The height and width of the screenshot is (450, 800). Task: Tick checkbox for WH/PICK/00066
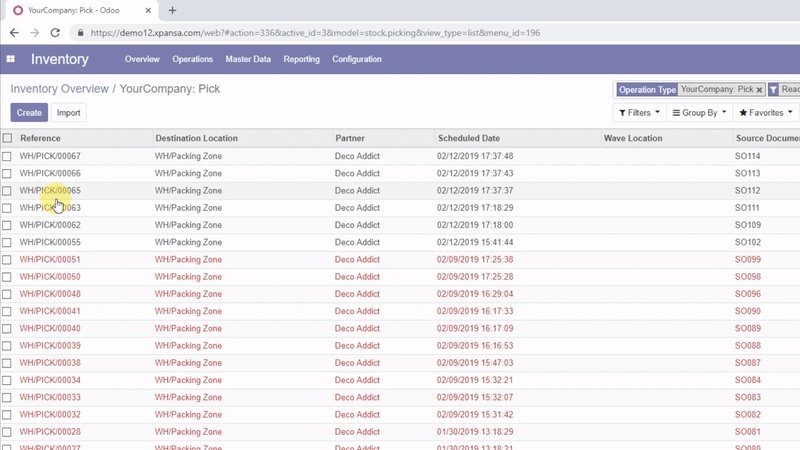click(x=7, y=173)
